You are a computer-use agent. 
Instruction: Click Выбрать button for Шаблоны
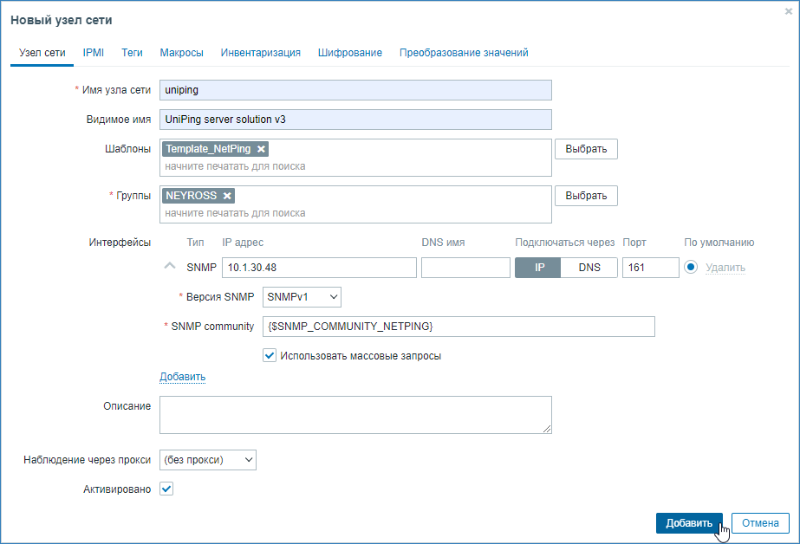tap(586, 149)
